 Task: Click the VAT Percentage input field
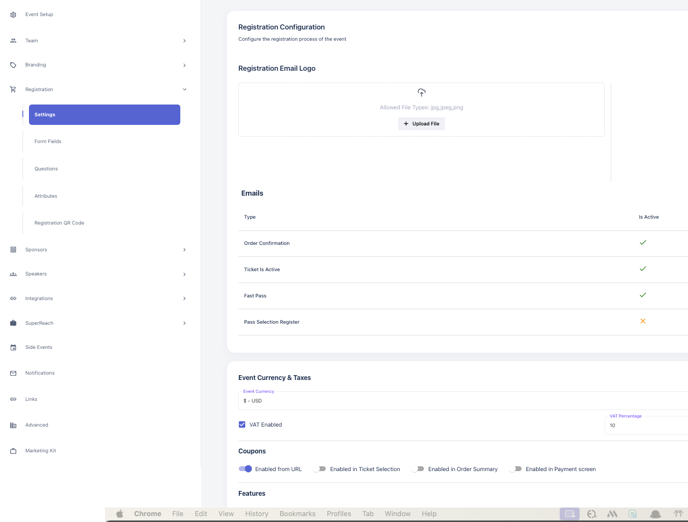pos(645,425)
